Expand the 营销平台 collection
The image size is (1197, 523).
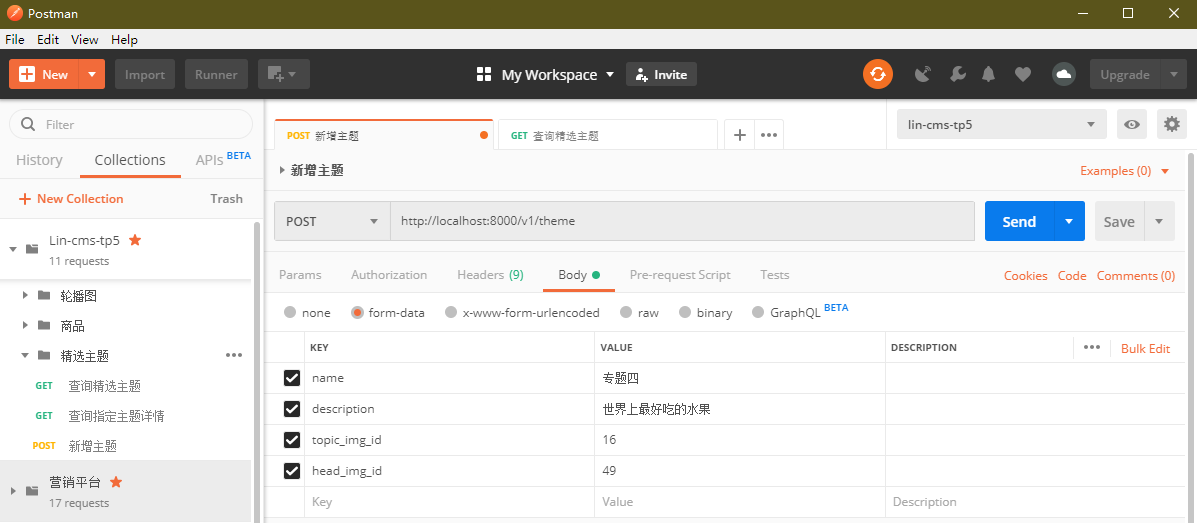(12, 491)
